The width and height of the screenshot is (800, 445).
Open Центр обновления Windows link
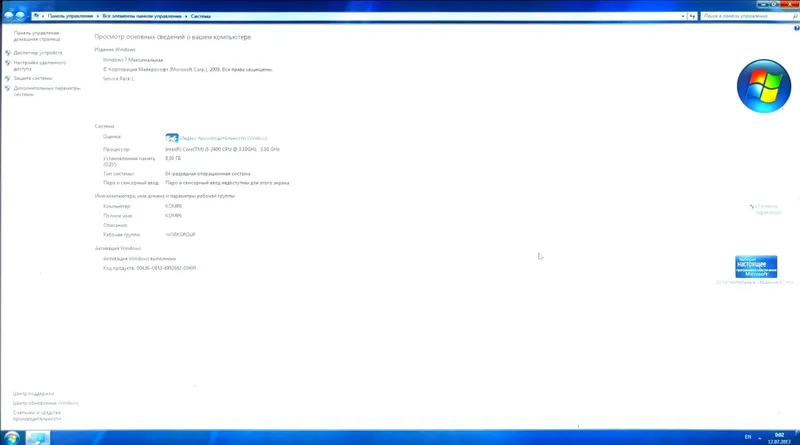tap(45, 403)
